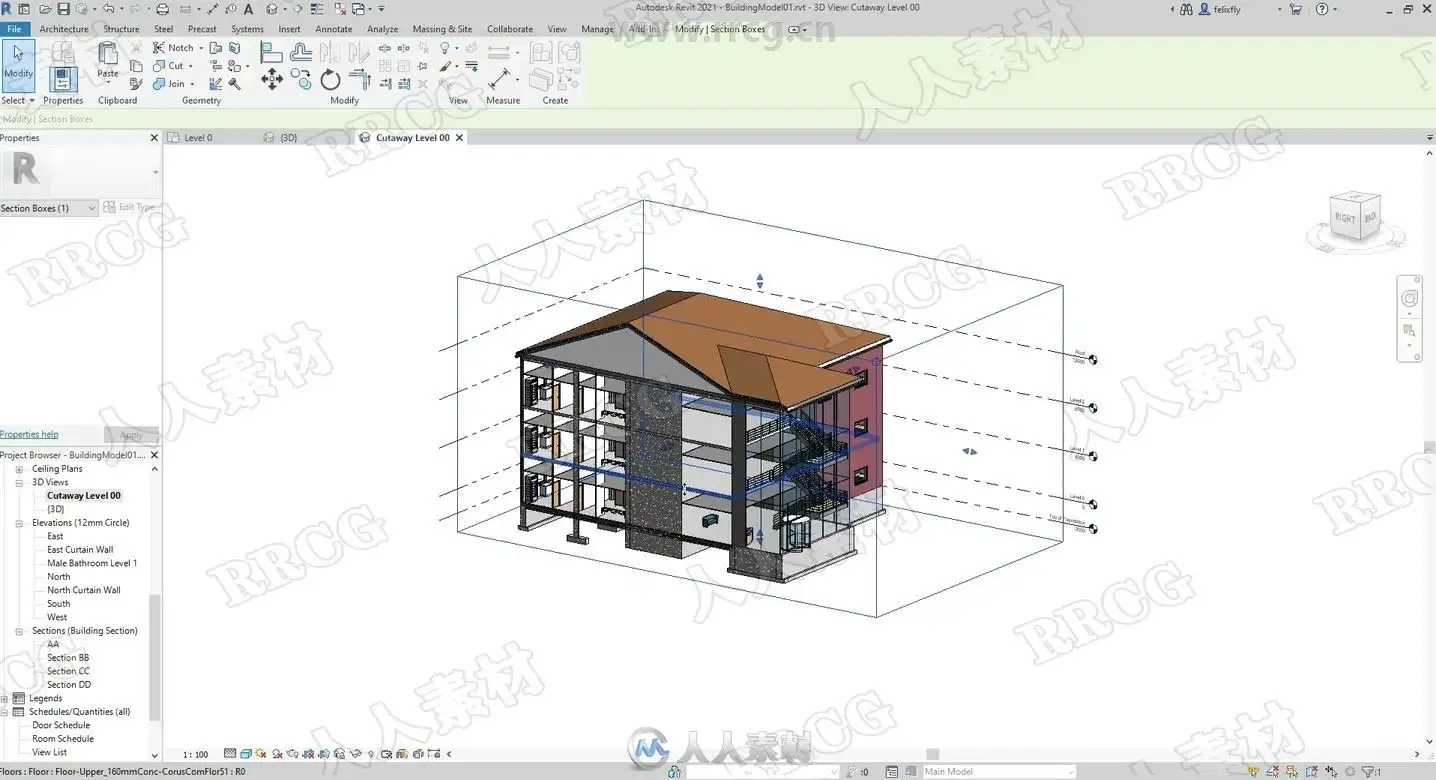Undo the last action in quick access toolbar

pos(108,9)
